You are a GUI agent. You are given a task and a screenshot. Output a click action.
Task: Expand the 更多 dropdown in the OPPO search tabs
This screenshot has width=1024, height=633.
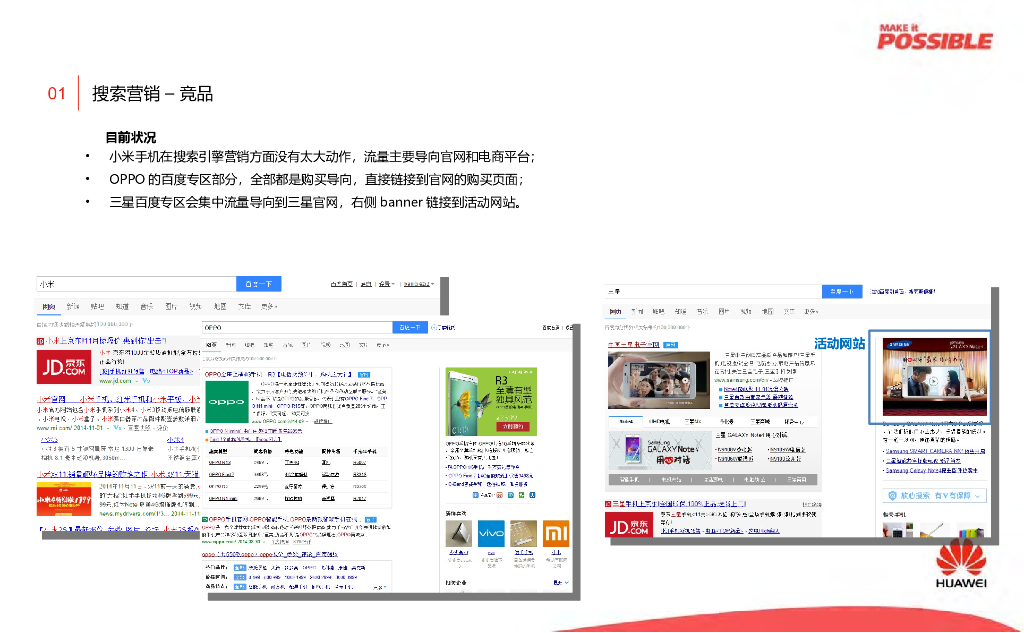point(383,345)
